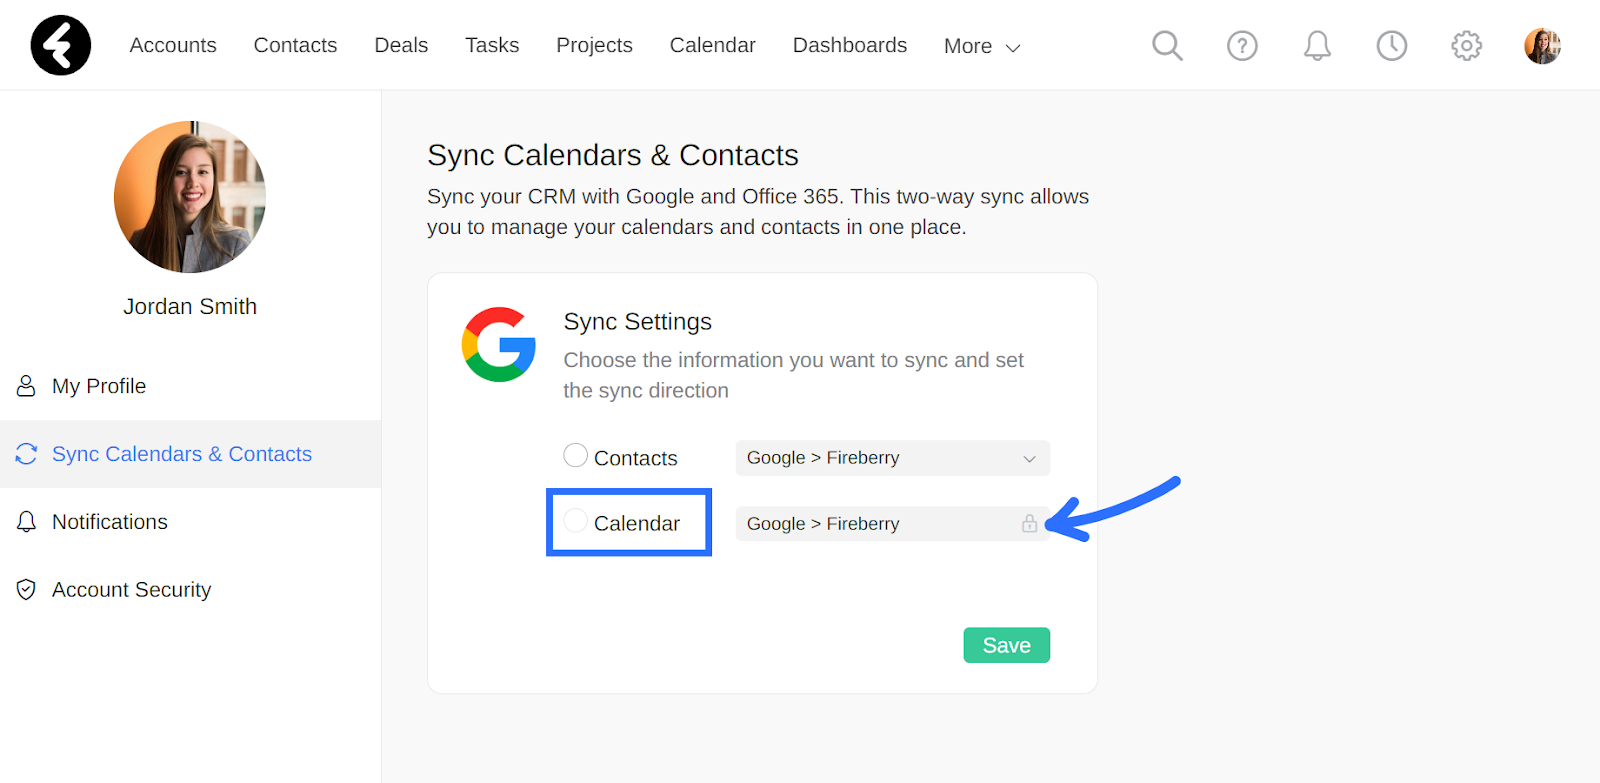The width and height of the screenshot is (1600, 783).
Task: Open the recent history clock icon
Action: [x=1392, y=45]
